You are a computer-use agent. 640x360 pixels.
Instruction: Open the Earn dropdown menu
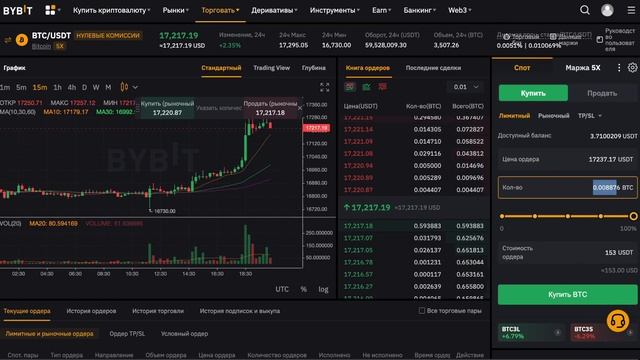381,10
